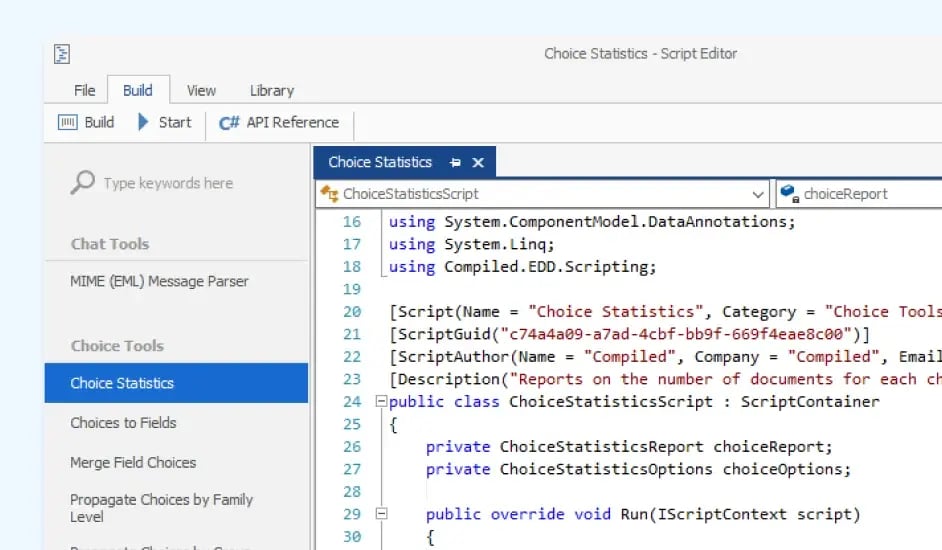This screenshot has height=550, width=942.
Task: Close the Choice Statistics document tab
Action: click(478, 162)
